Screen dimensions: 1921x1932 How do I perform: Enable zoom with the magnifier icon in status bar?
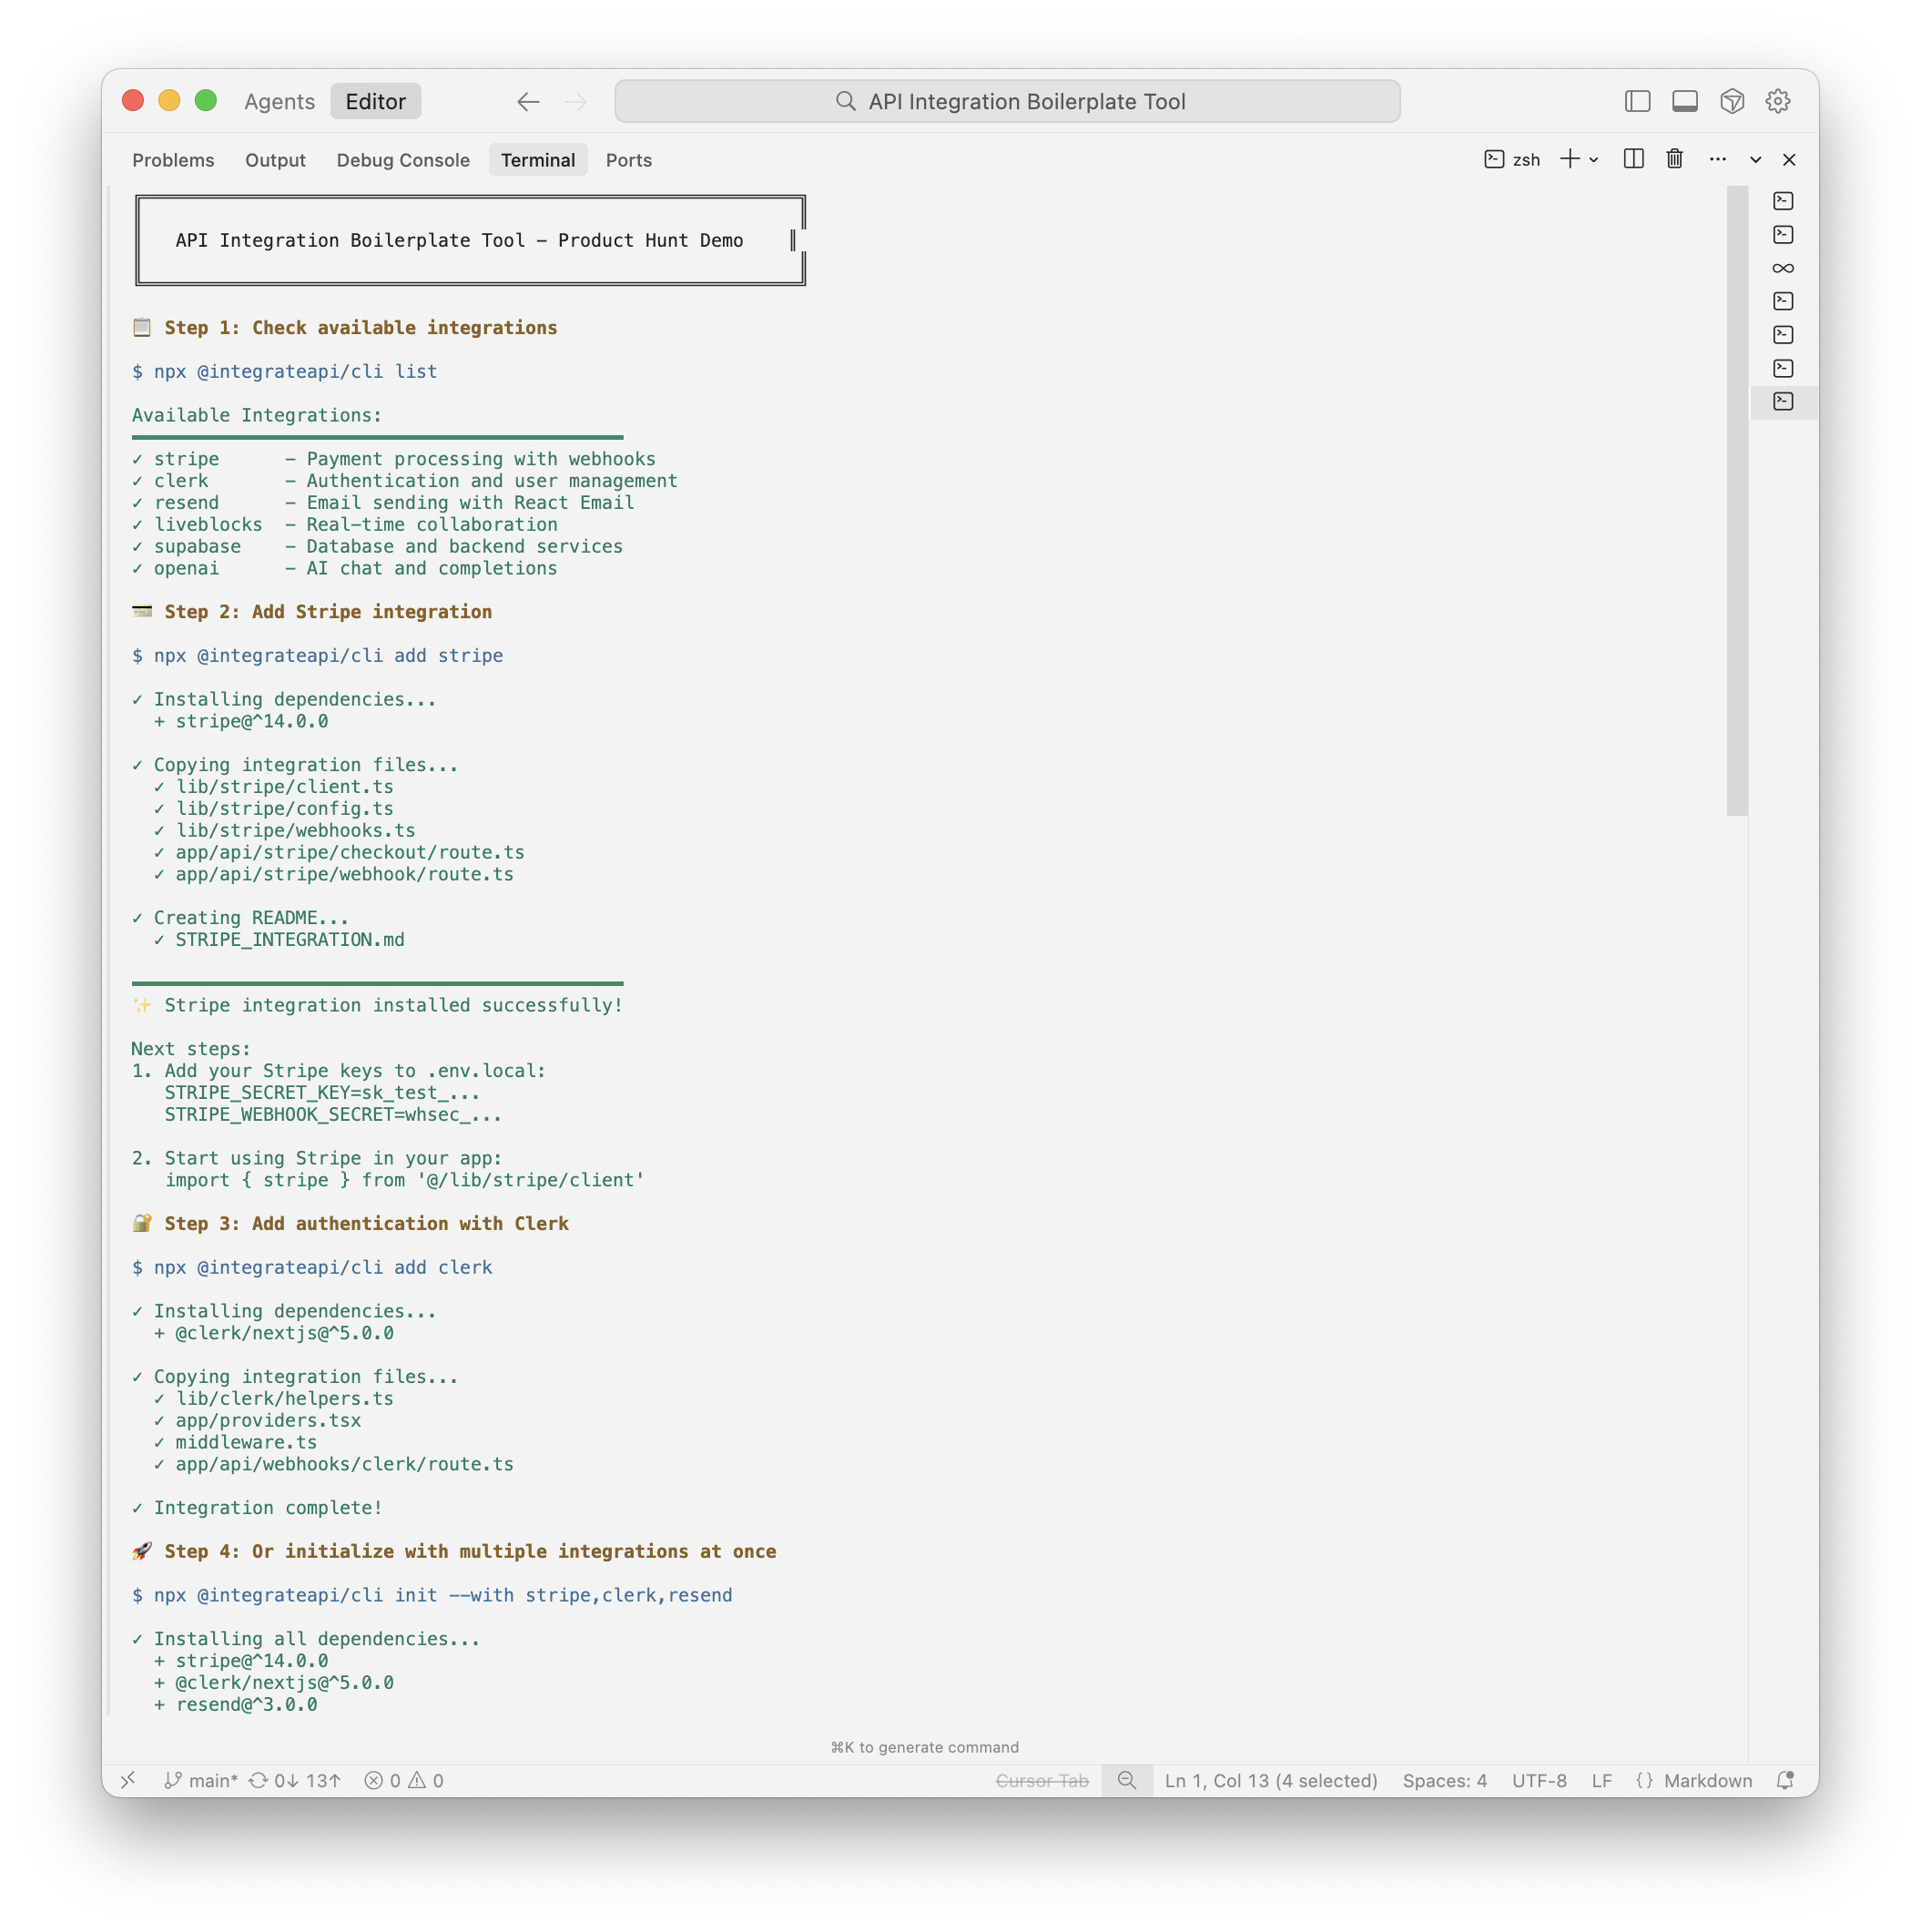pyautogui.click(x=1127, y=1780)
